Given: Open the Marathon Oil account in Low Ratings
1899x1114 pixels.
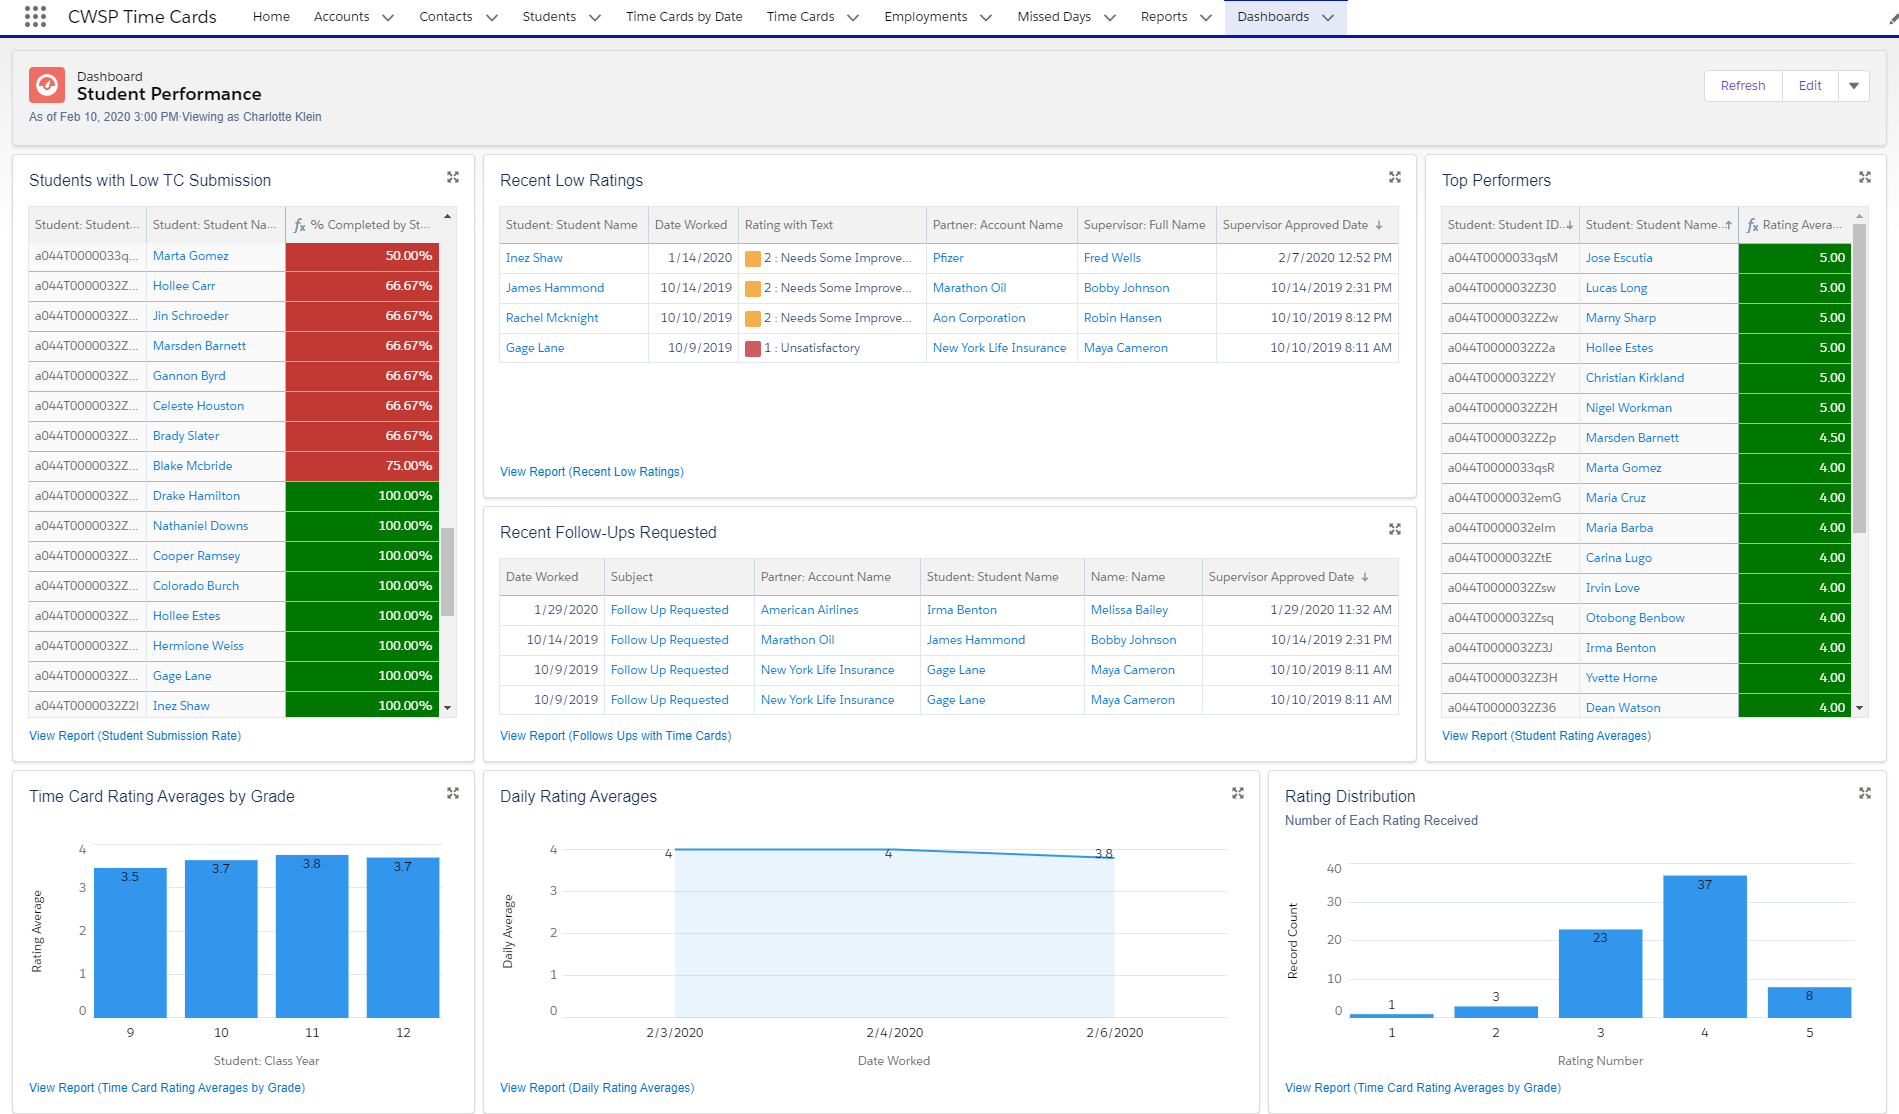Looking at the screenshot, I should tap(969, 288).
